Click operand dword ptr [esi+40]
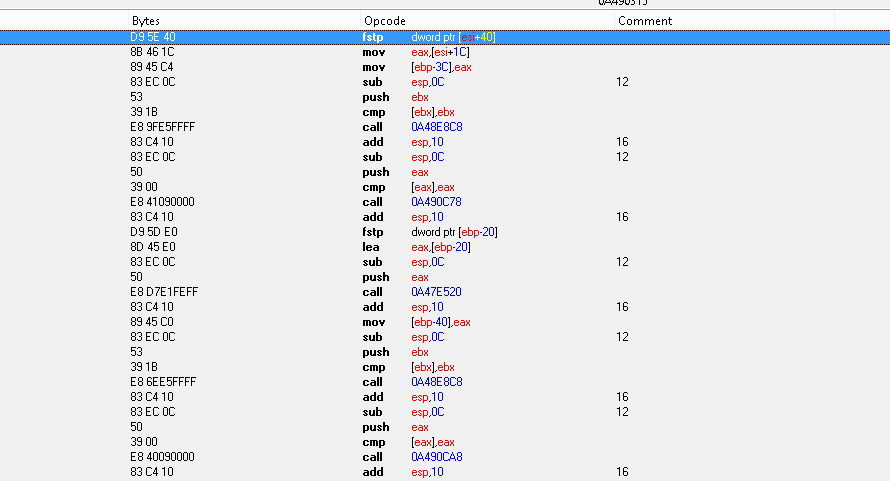The width and height of the screenshot is (890, 481). [x=453, y=37]
